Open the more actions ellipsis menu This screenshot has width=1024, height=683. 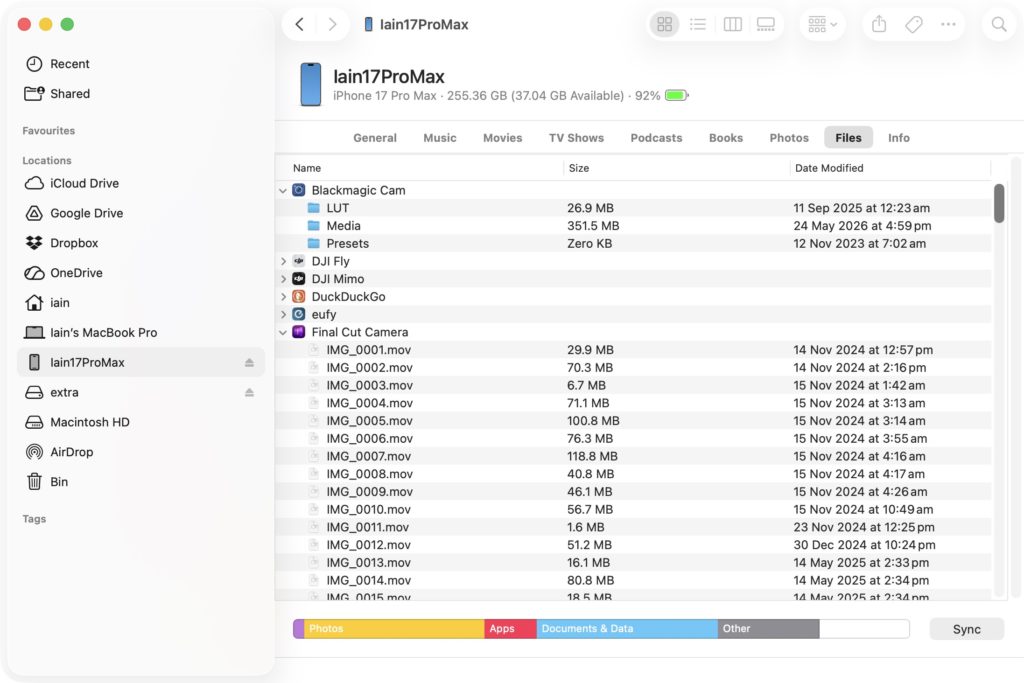click(x=948, y=24)
